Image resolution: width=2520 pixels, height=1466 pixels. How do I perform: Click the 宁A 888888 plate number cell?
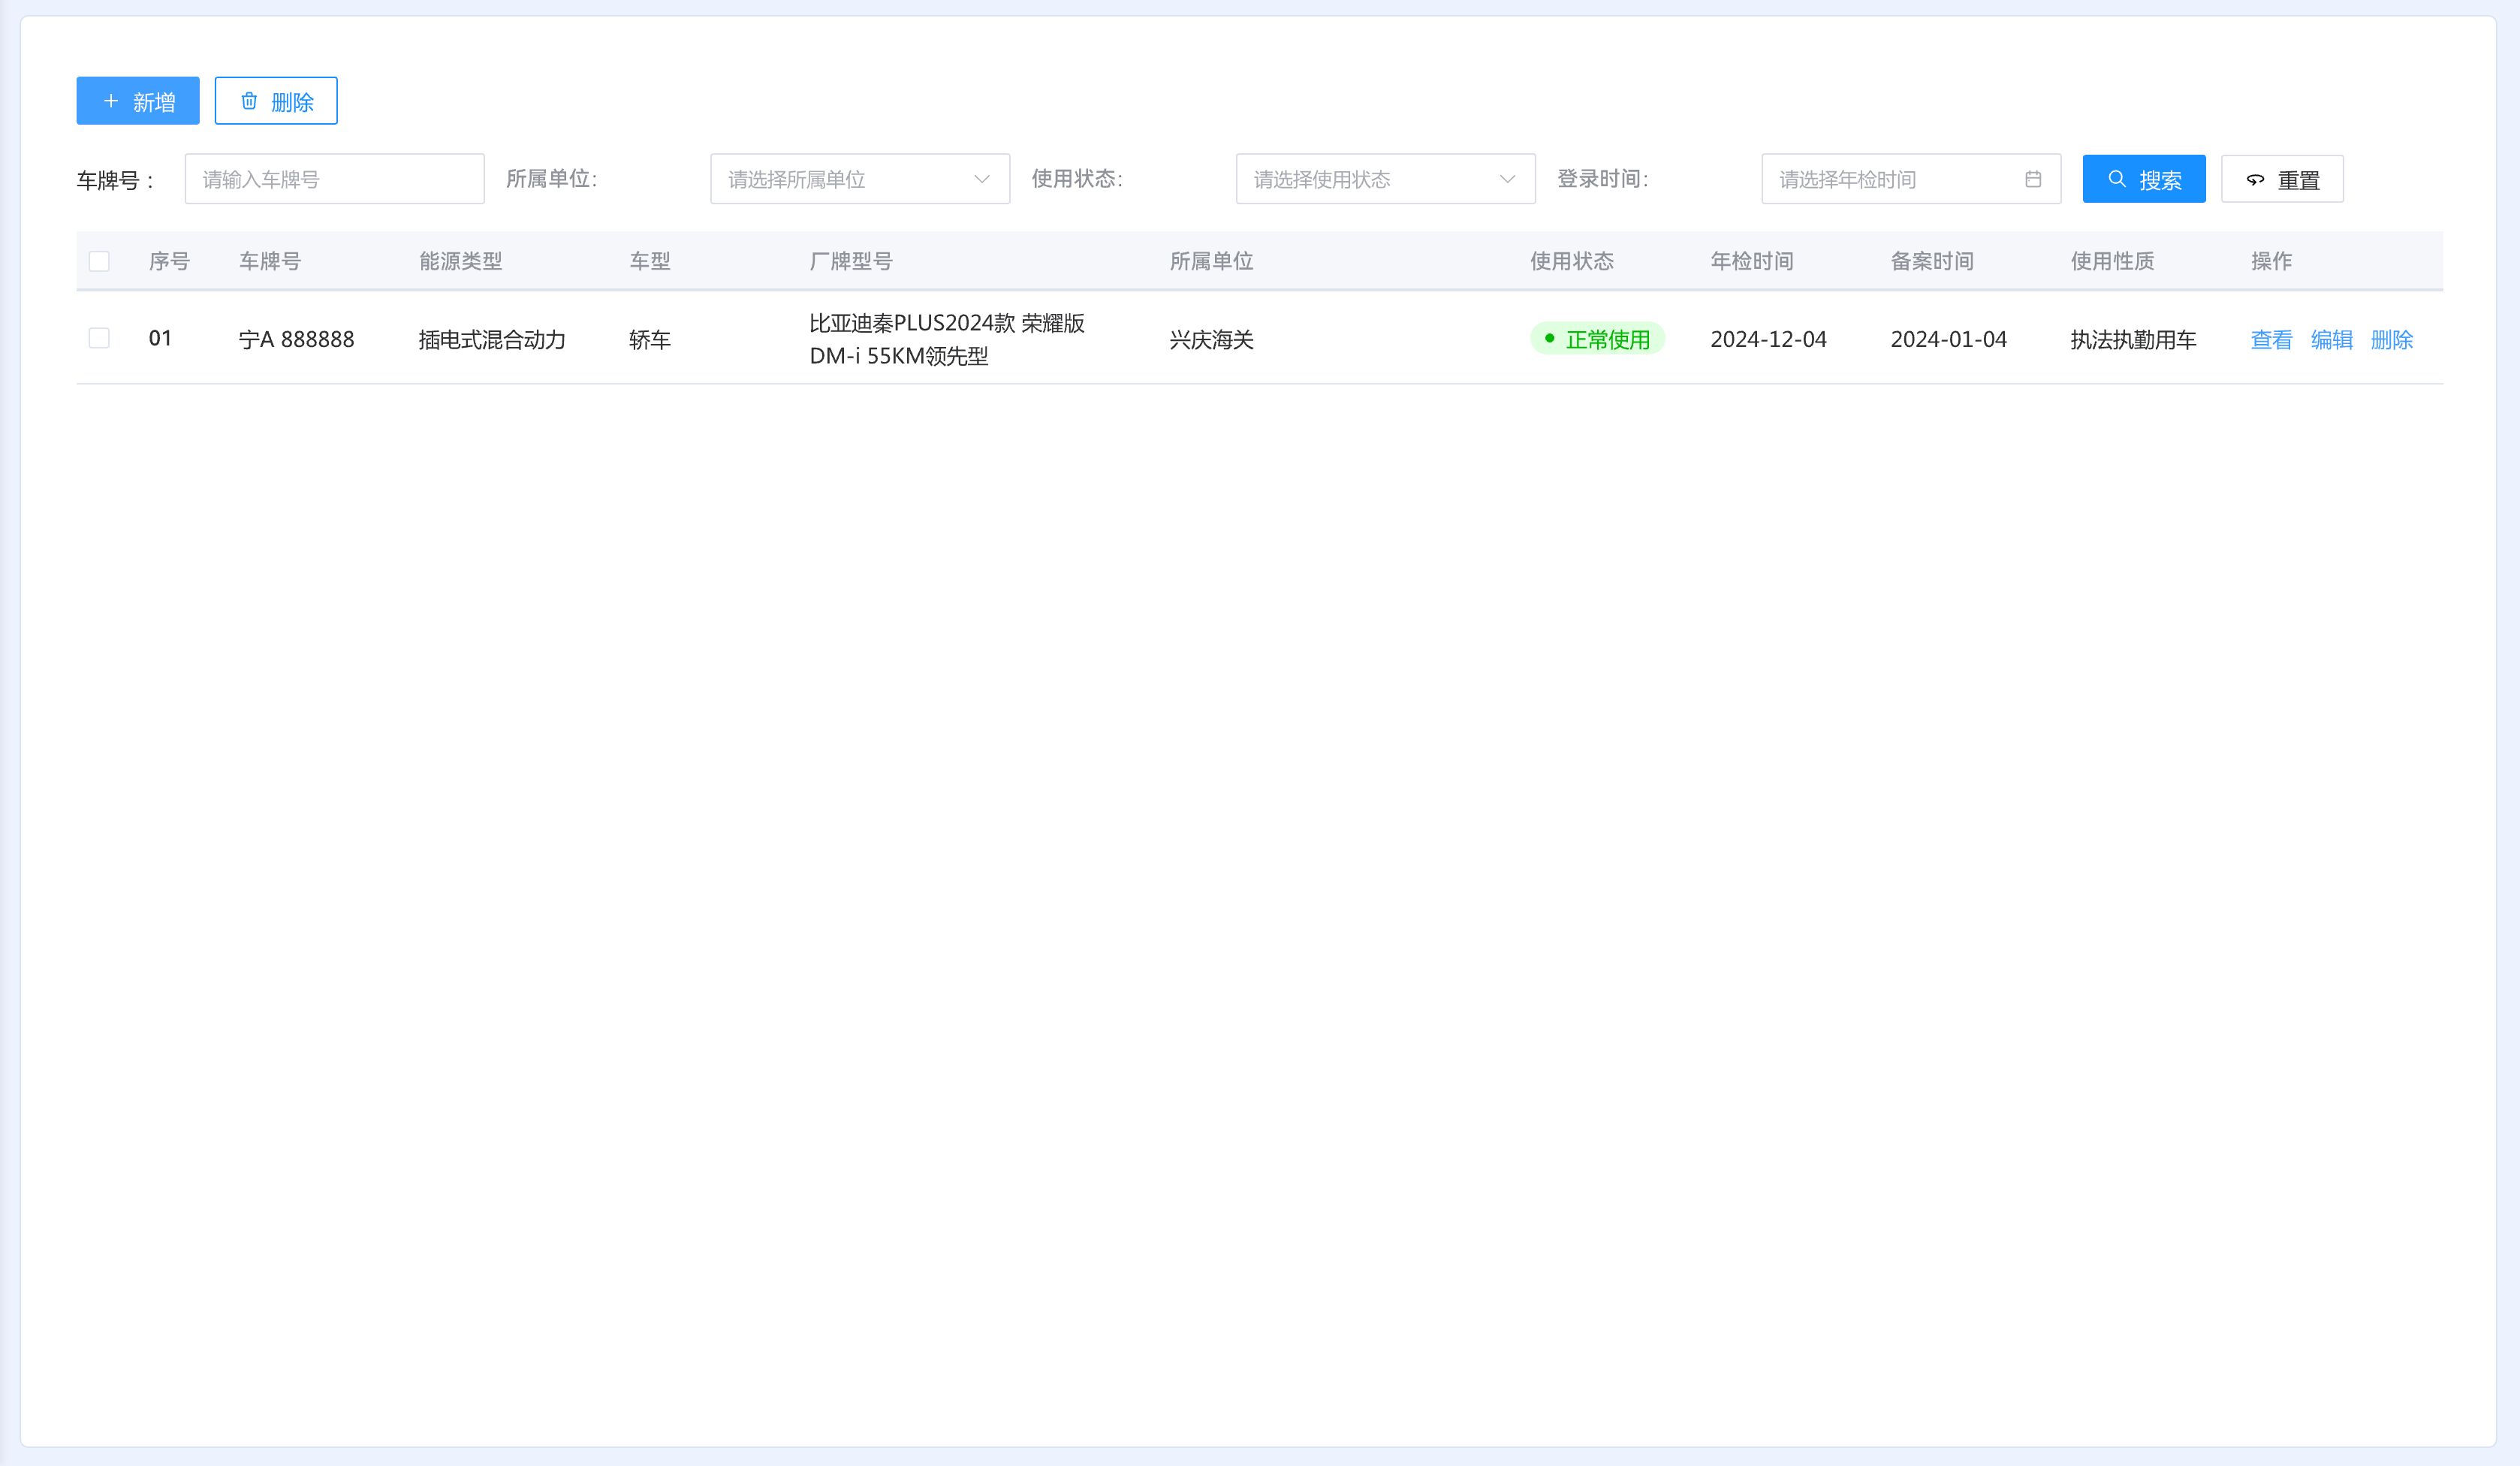point(296,339)
